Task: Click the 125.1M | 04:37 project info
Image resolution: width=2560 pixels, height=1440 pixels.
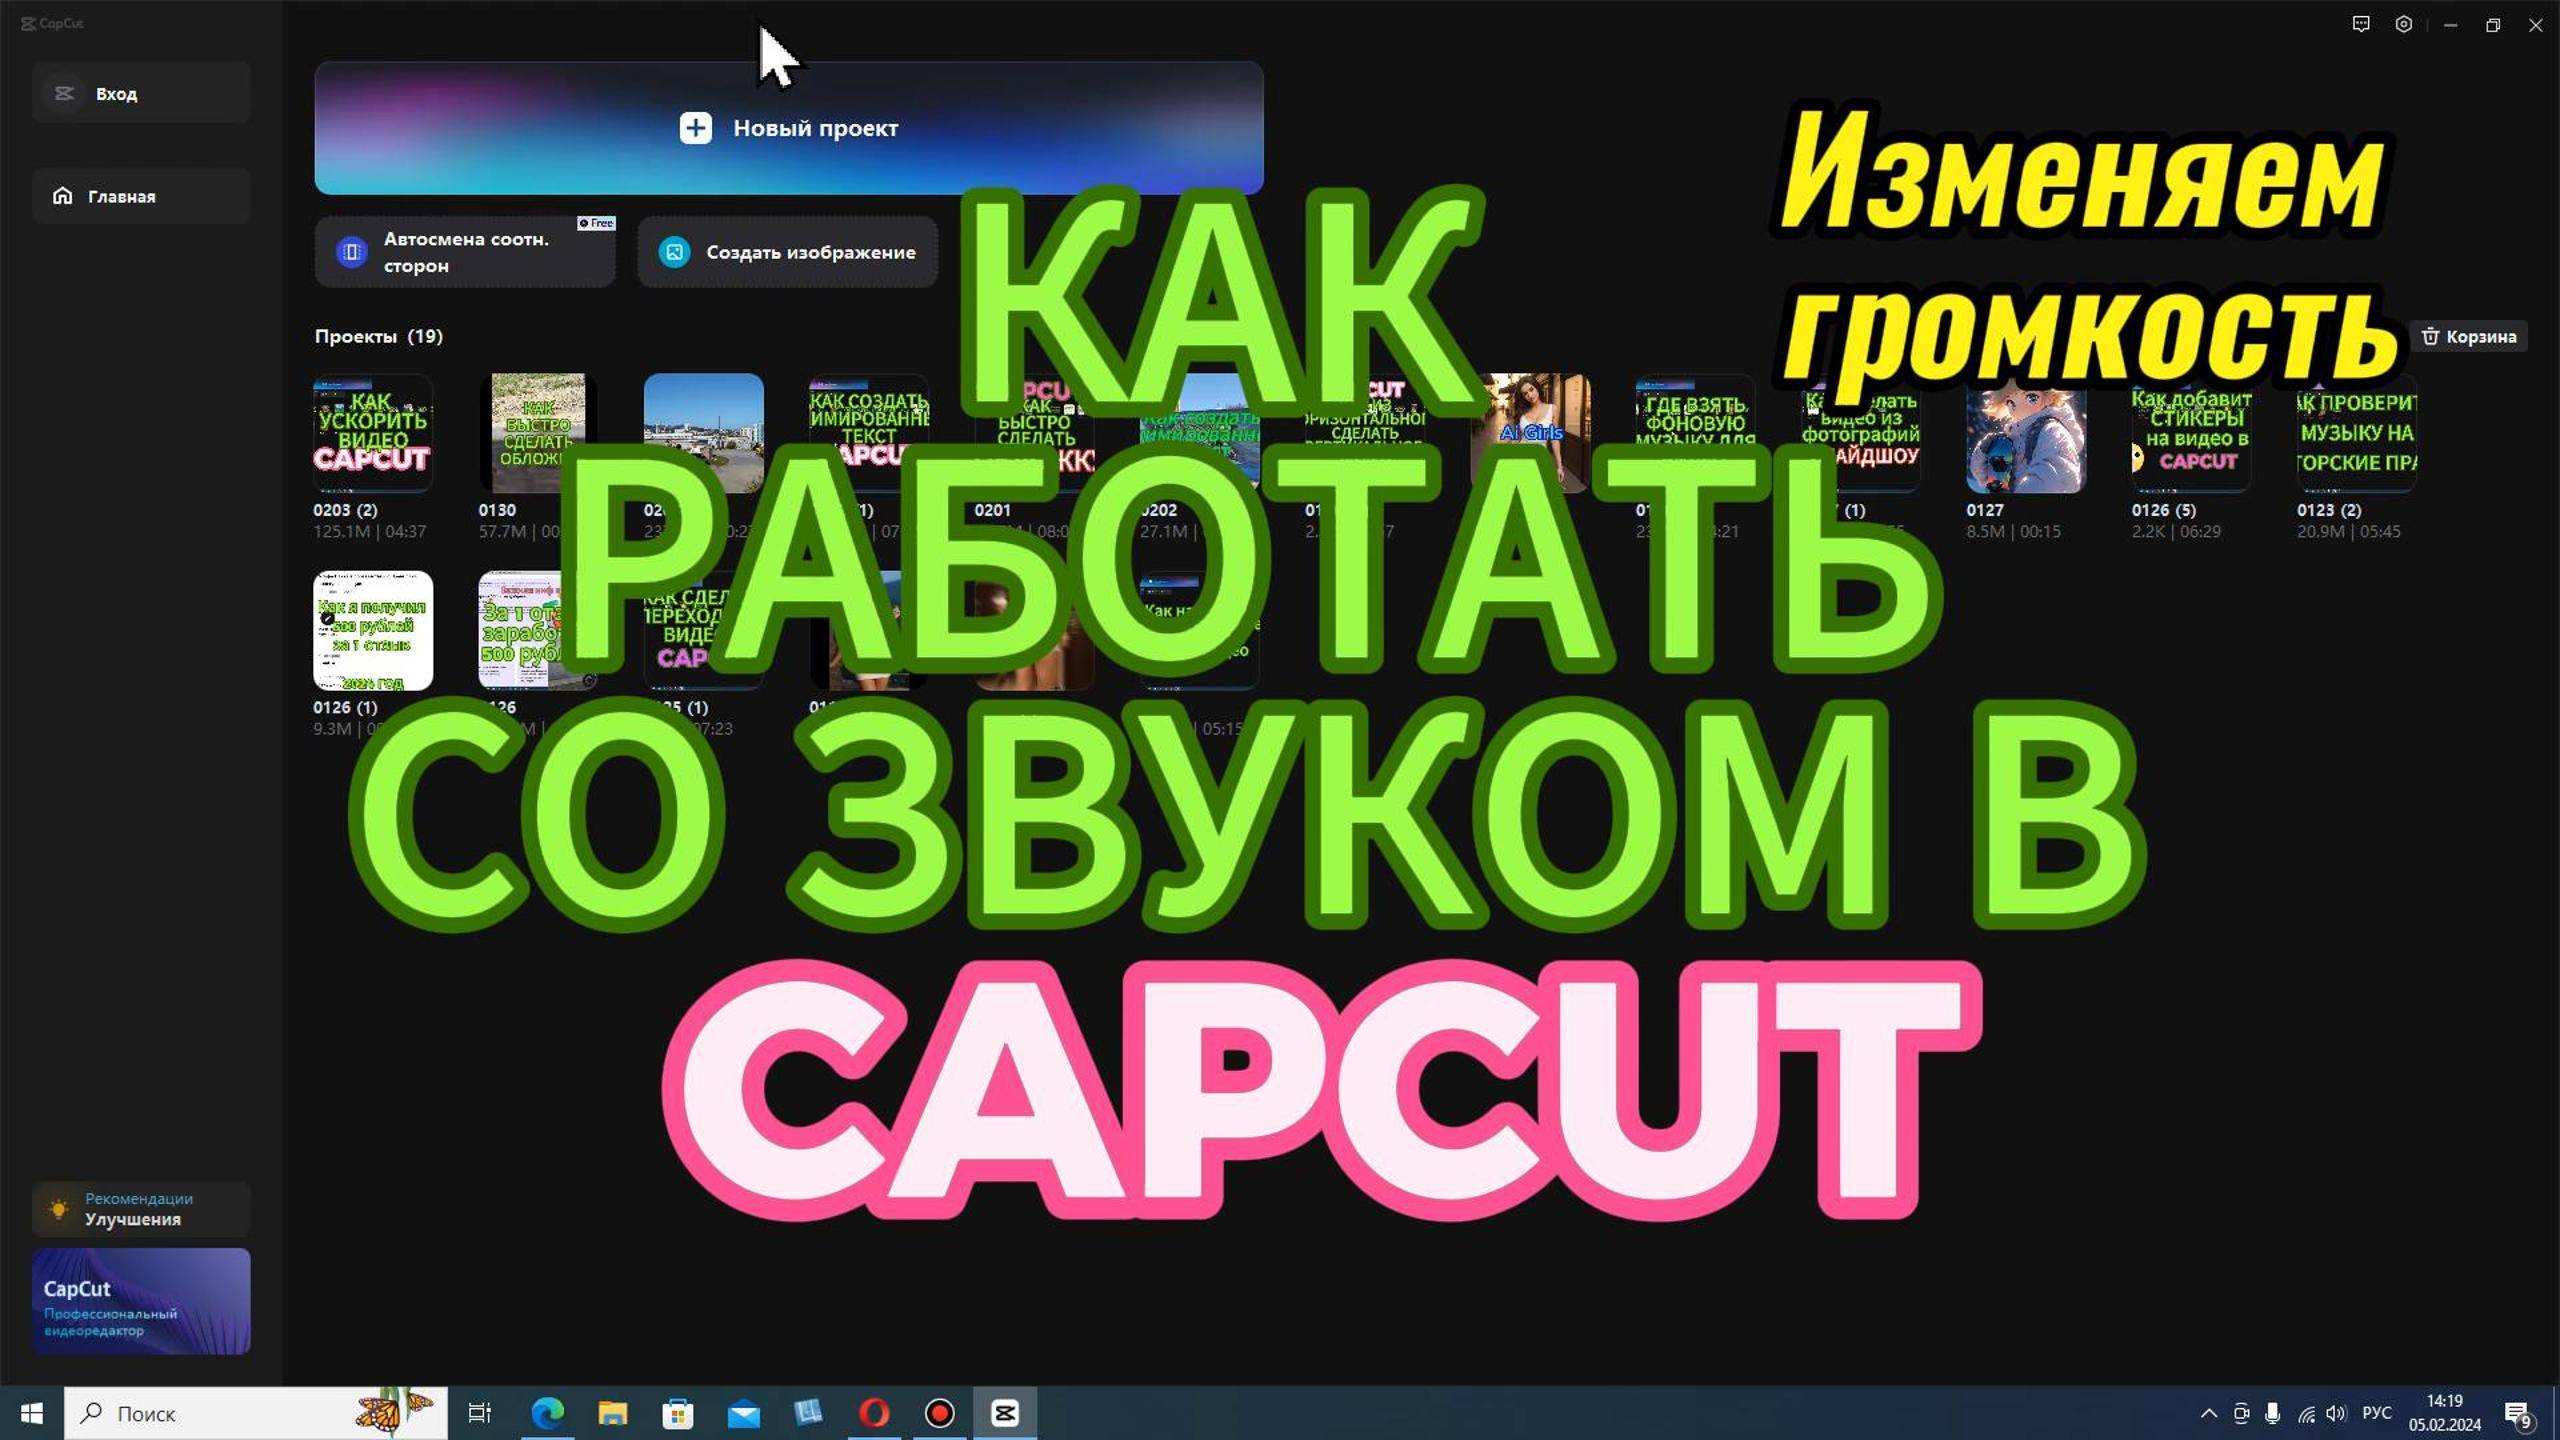Action: click(x=370, y=531)
